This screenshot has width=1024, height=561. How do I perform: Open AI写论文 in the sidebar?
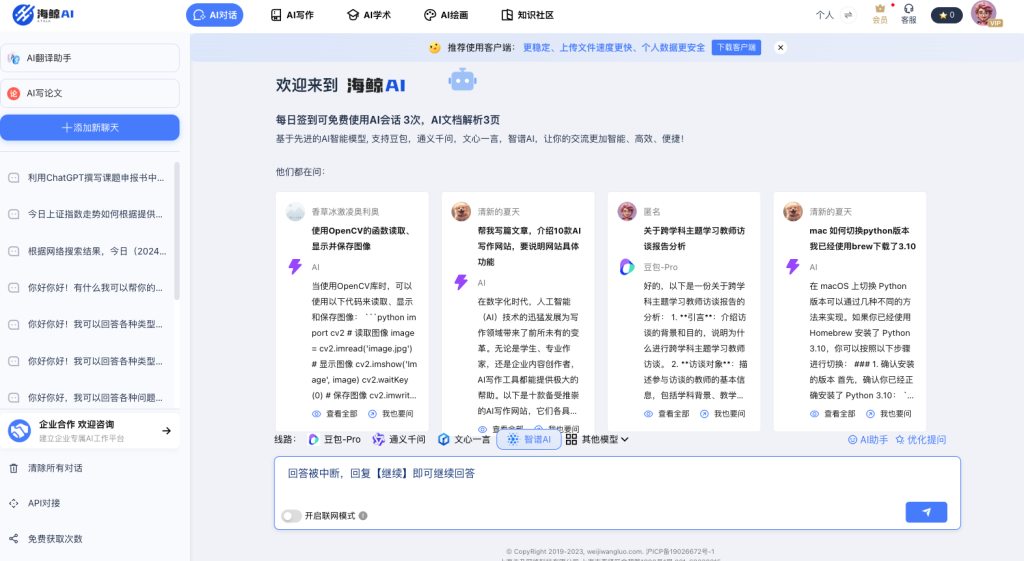(90, 93)
